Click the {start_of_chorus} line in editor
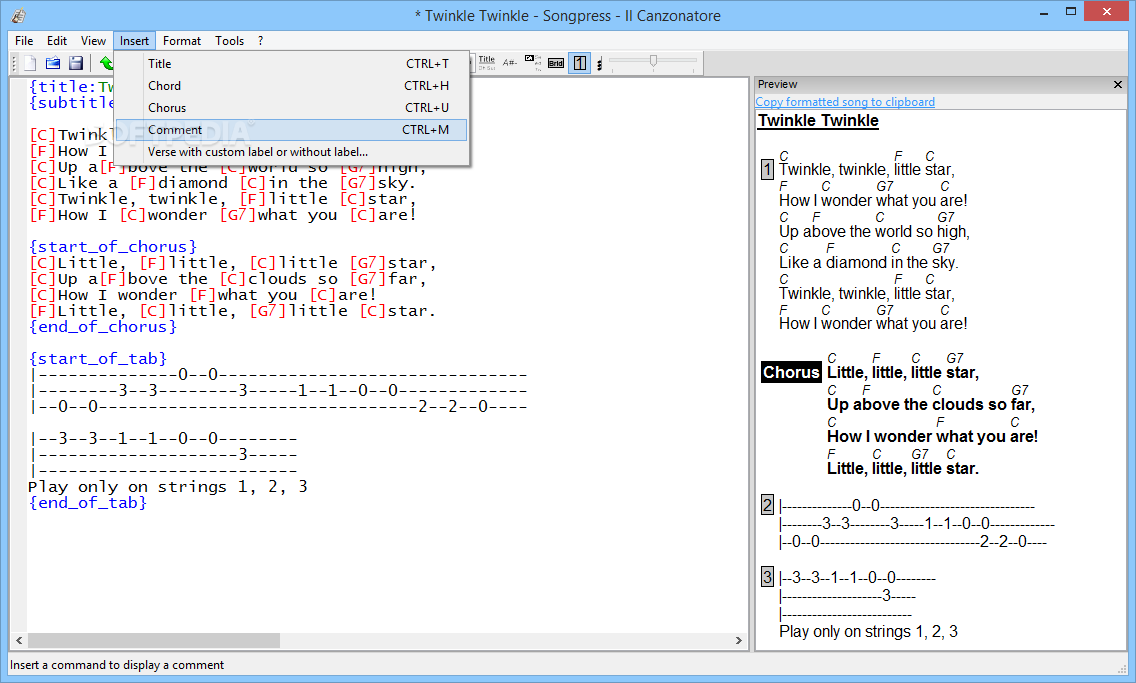Image resolution: width=1136 pixels, height=683 pixels. pos(112,247)
